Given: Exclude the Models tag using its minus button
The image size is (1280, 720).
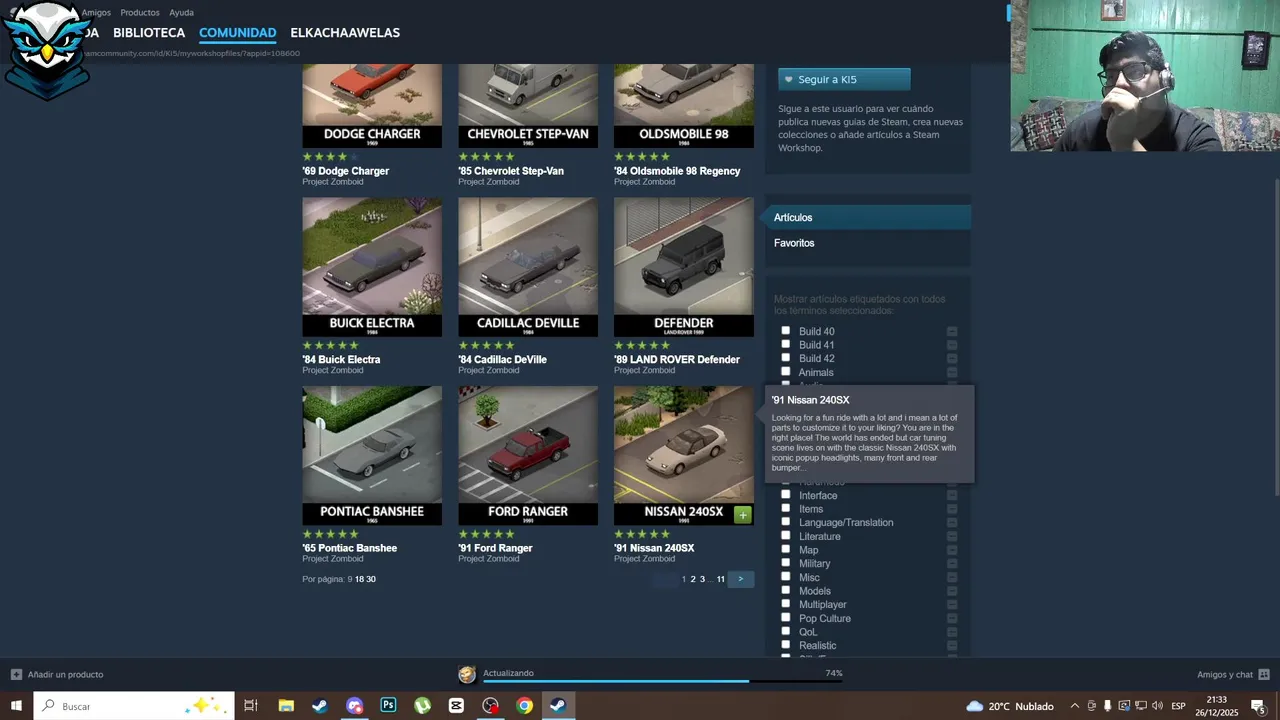Looking at the screenshot, I should [952, 591].
